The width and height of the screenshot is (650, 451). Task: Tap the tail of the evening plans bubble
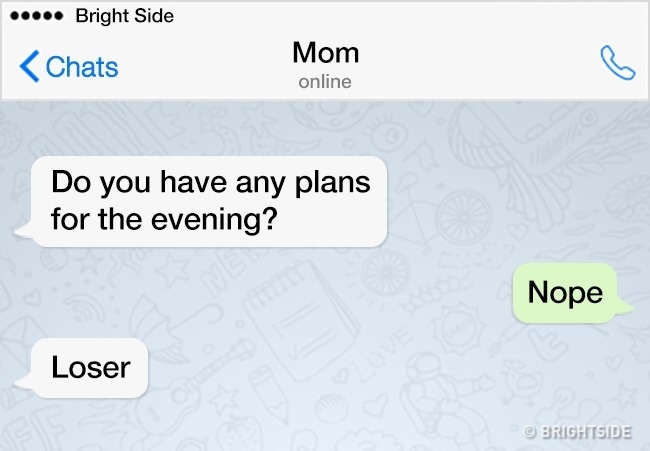24,231
